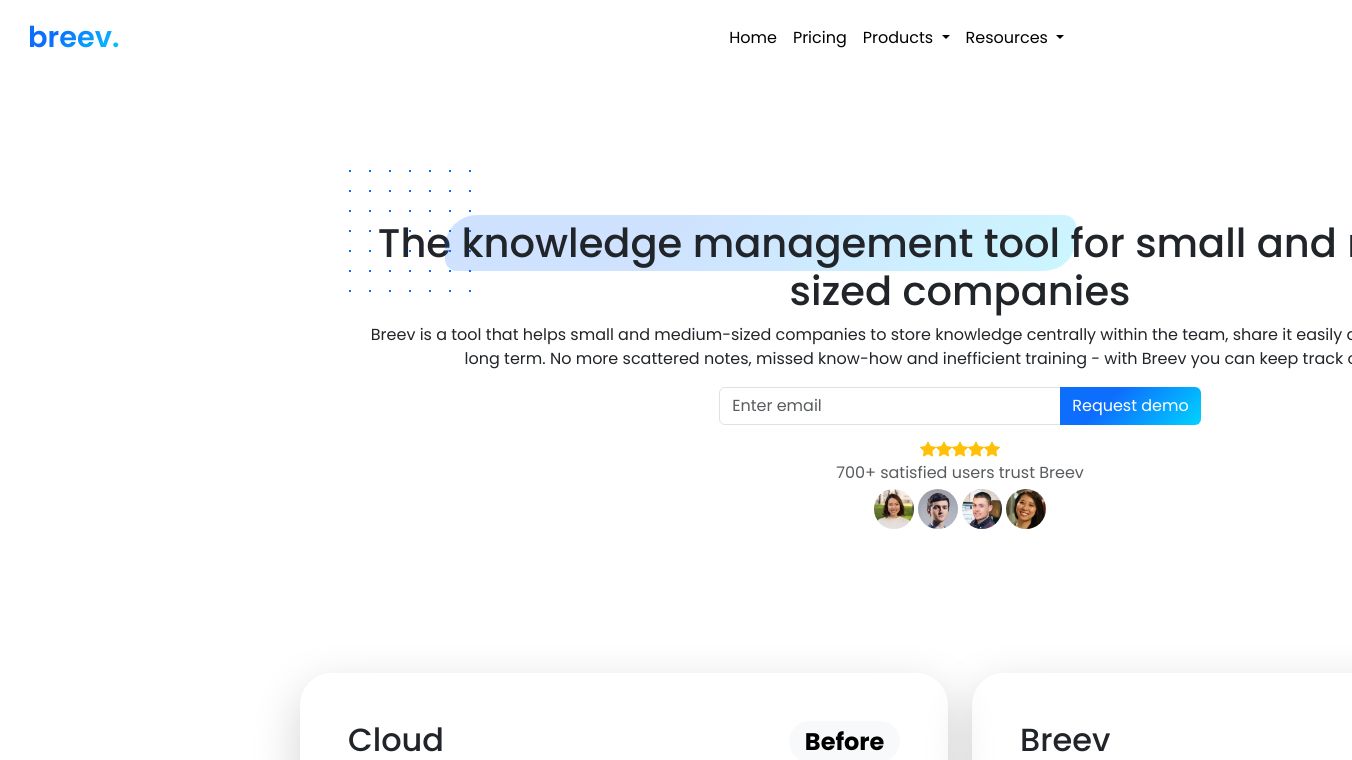Image resolution: width=1352 pixels, height=760 pixels.
Task: Click the '700+ satisfied users trust Breev' text
Action: click(960, 473)
